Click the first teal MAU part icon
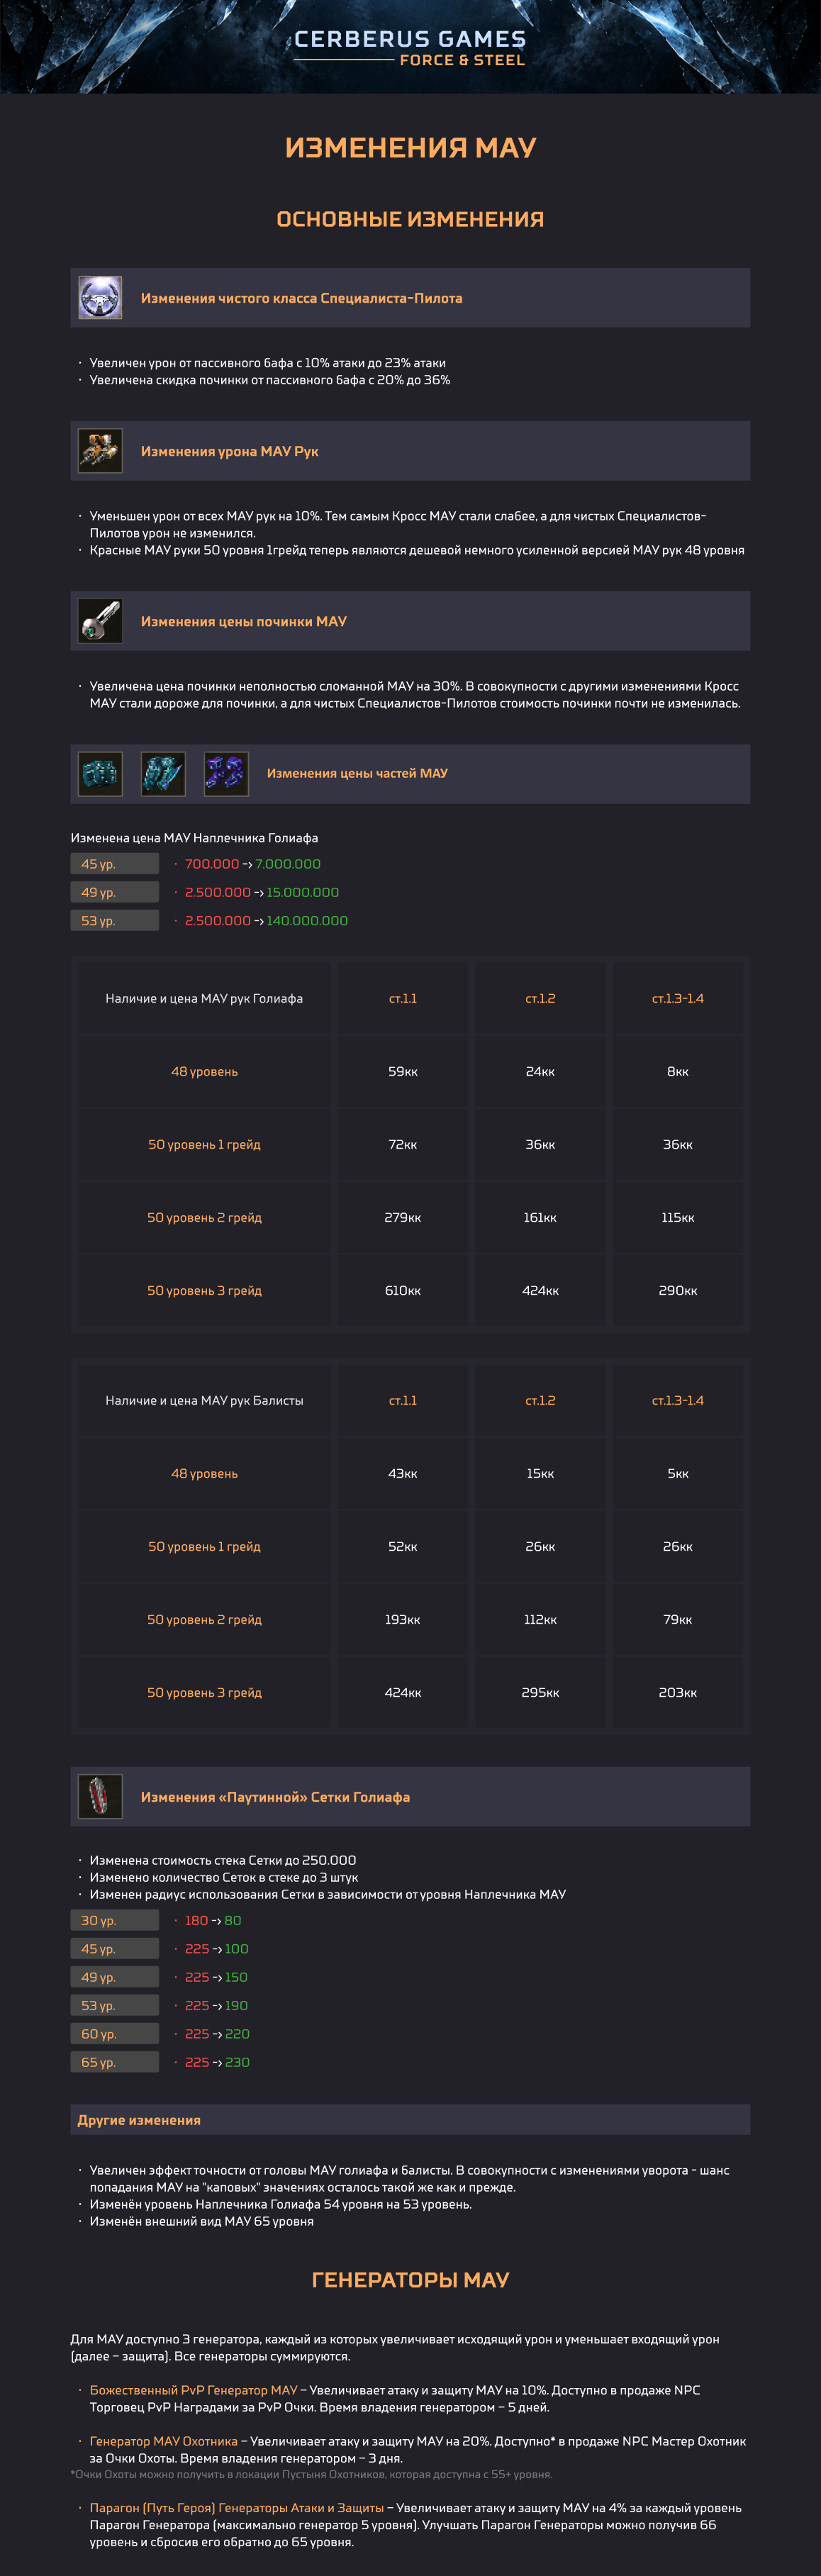Viewport: 821px width, 2576px height. tap(100, 774)
